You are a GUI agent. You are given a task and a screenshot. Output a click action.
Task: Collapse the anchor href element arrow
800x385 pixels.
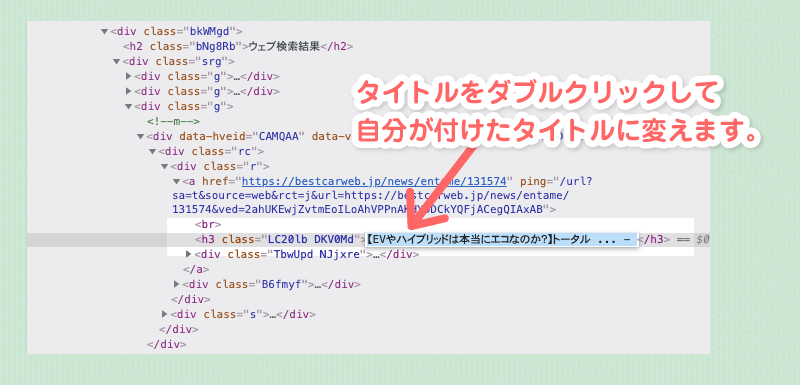(x=176, y=182)
